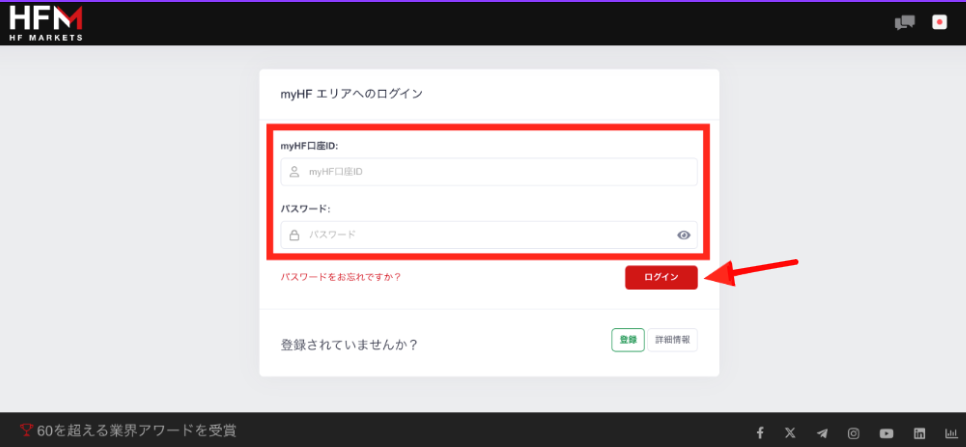This screenshot has width=966, height=447.
Task: Click the trophy icon in footer
Action: 26,432
